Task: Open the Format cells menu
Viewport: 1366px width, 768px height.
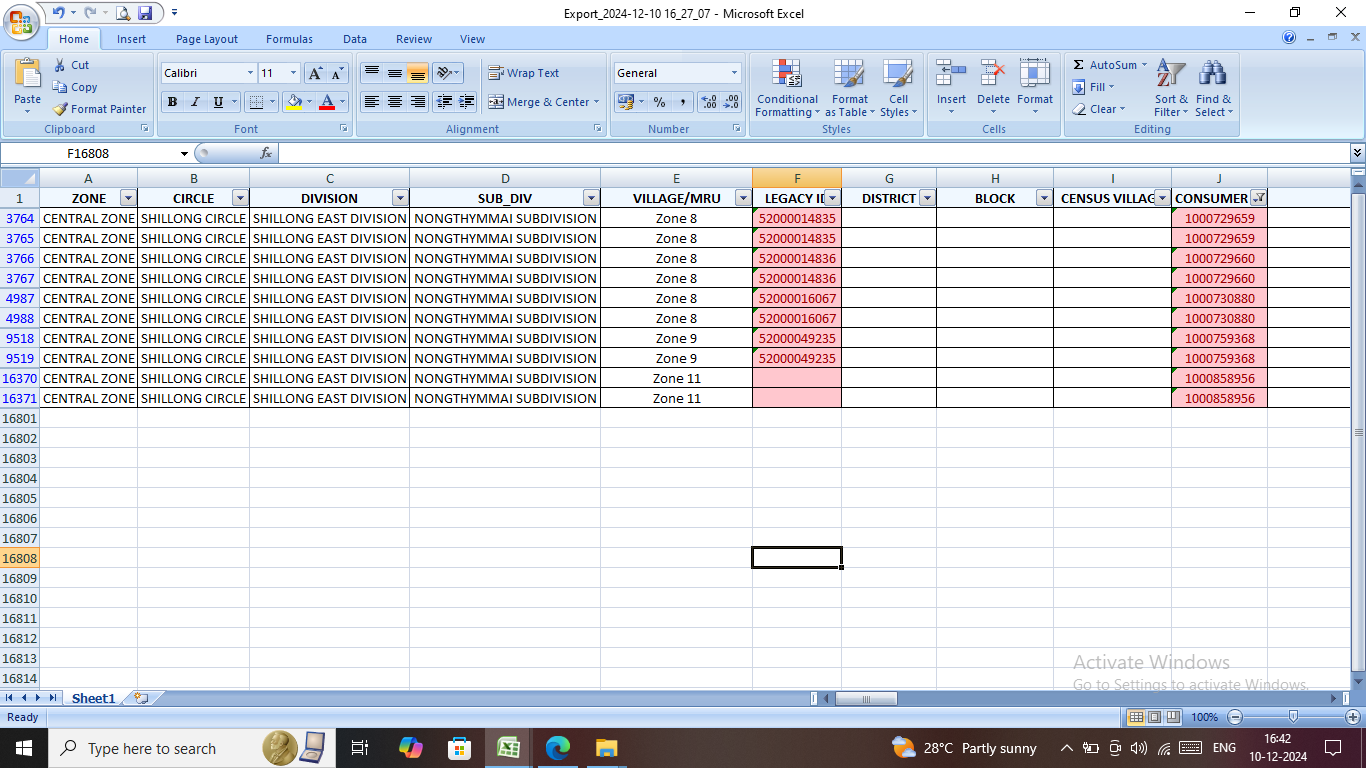Action: [x=1035, y=88]
